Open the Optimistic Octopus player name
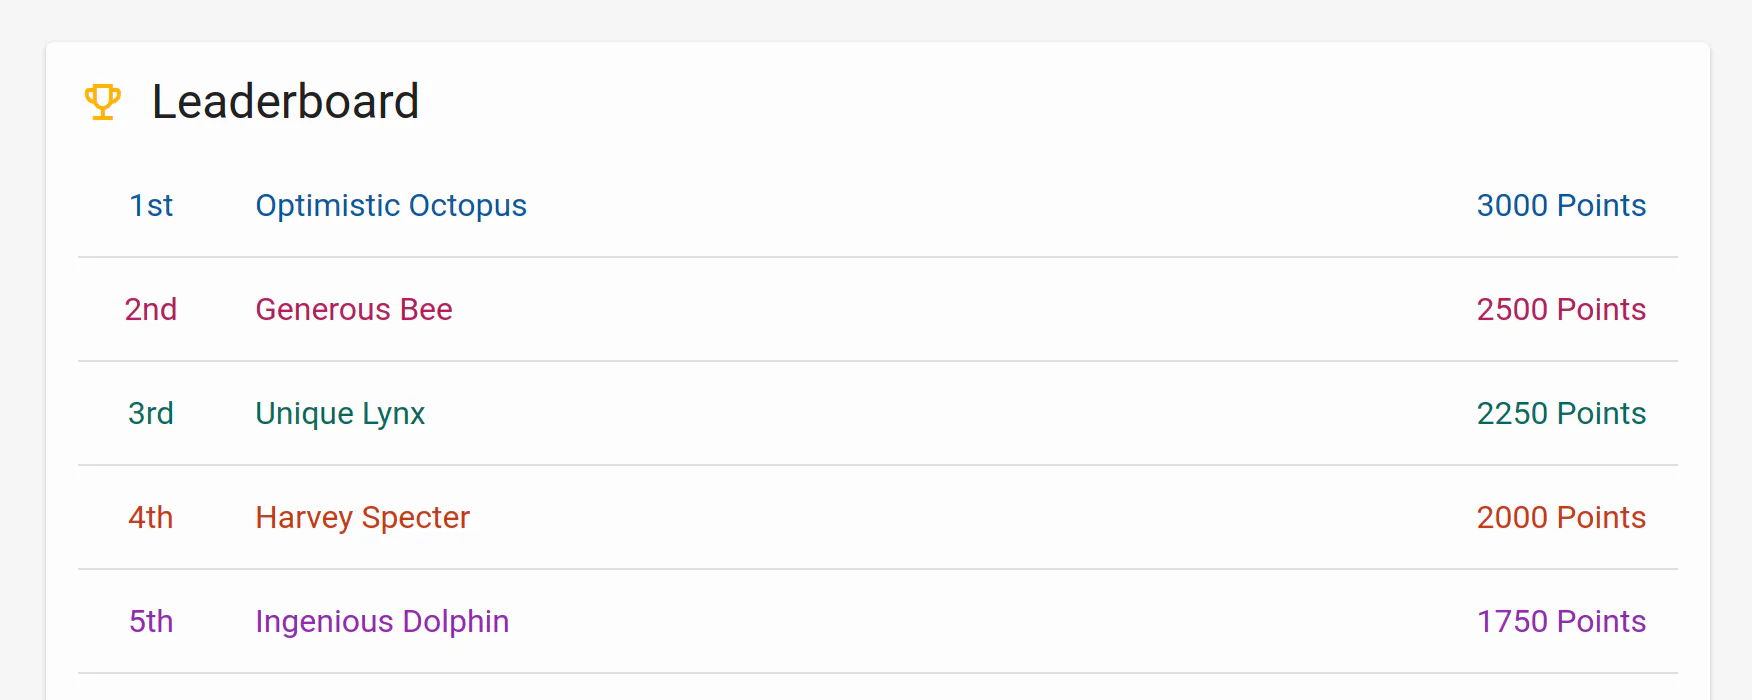The height and width of the screenshot is (700, 1752). click(x=391, y=205)
